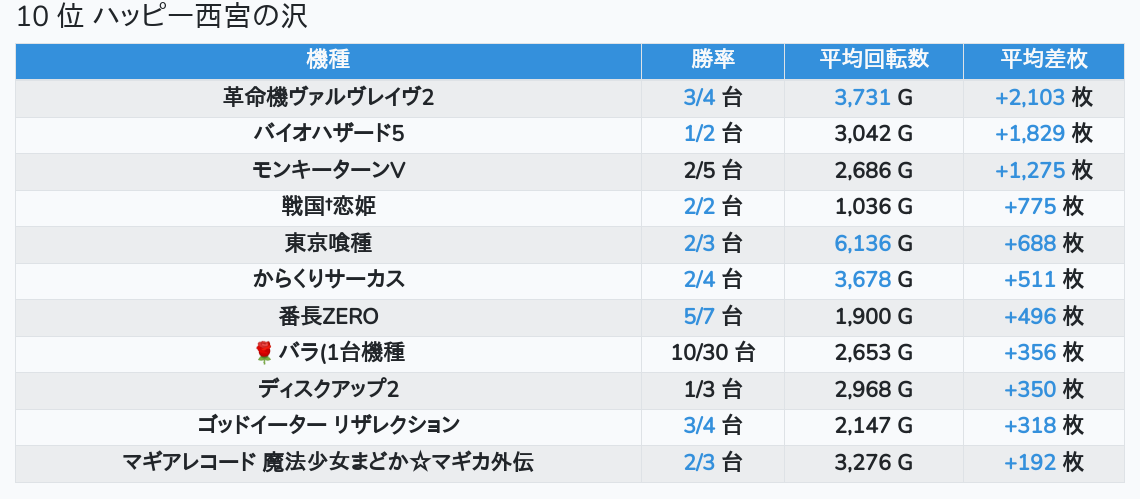This screenshot has height=499, width=1140.
Task: Select the バイオハザード5 machine name
Action: click(x=328, y=134)
